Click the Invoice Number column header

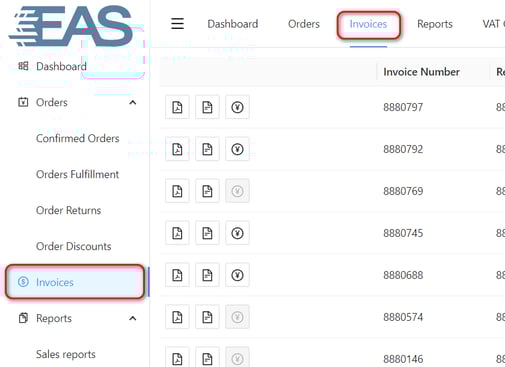421,72
